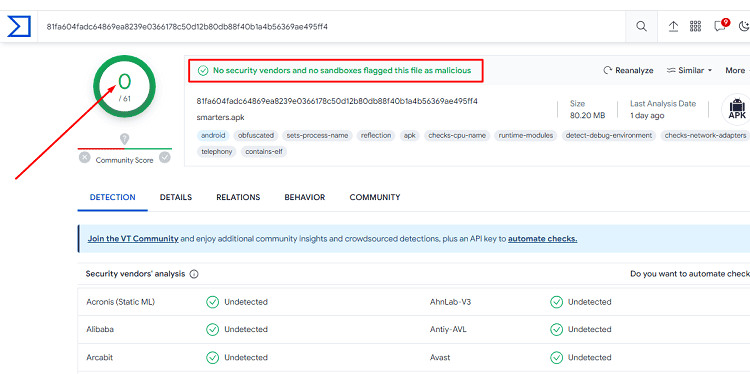Go to the BEHAVIOR tab
The width and height of the screenshot is (750, 374).
[305, 197]
